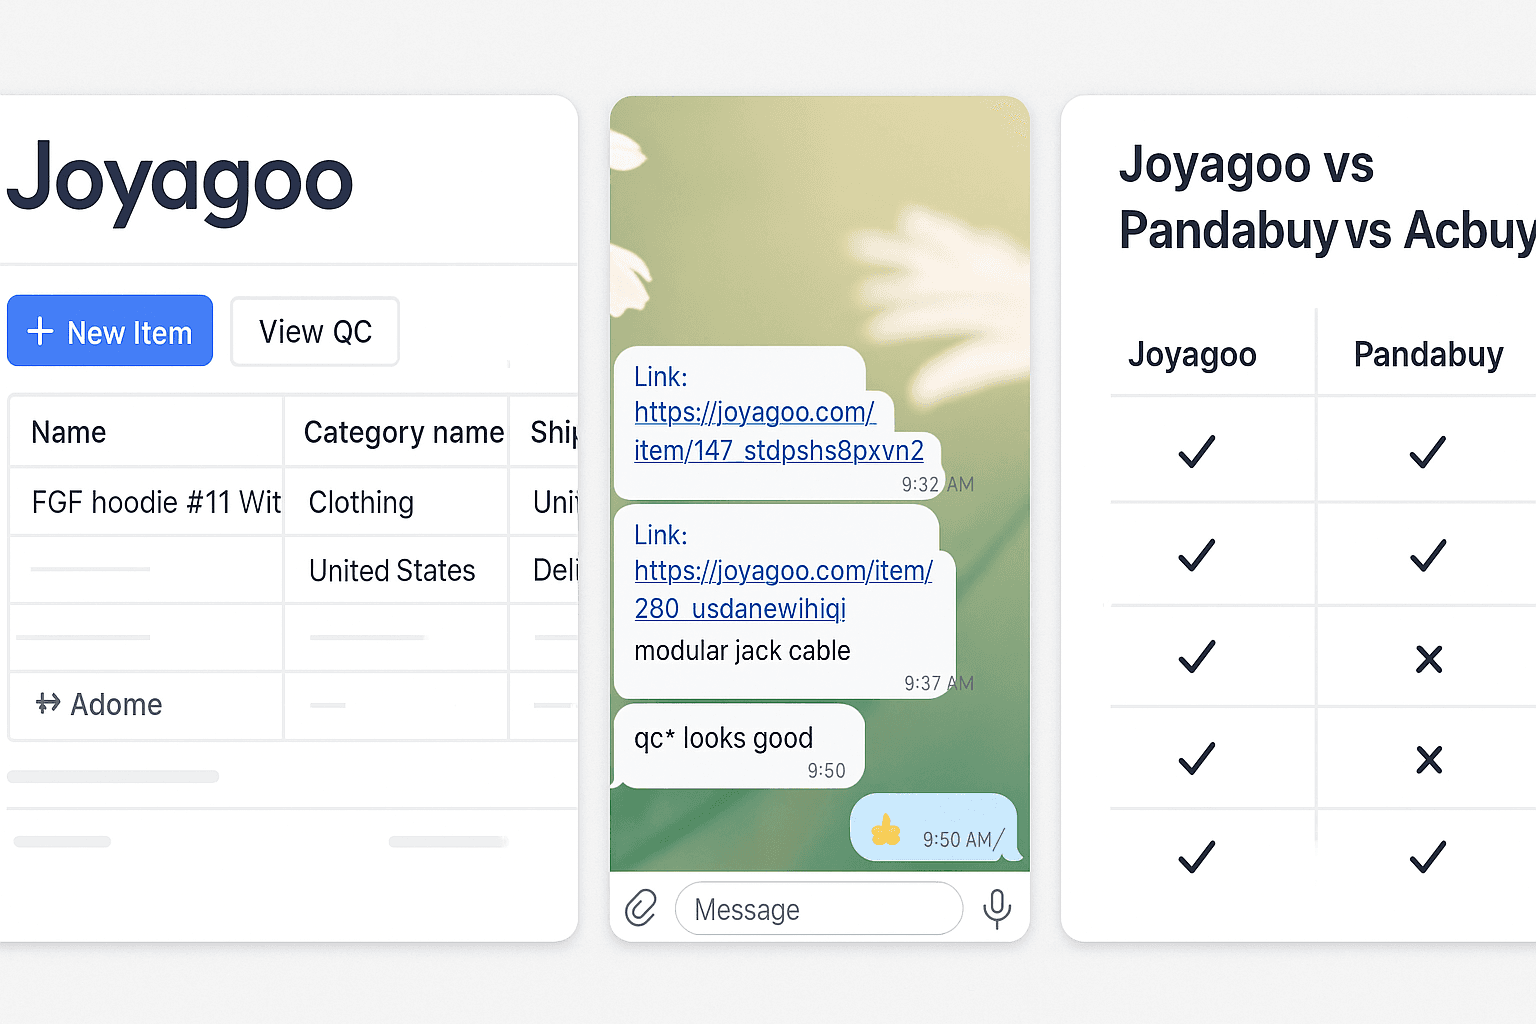1536x1024 pixels.
Task: Click the paperclip attachment icon
Action: point(641,908)
